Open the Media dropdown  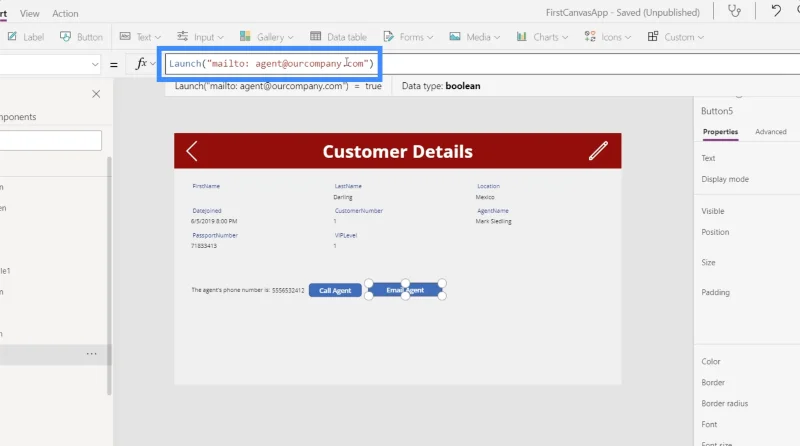click(474, 37)
